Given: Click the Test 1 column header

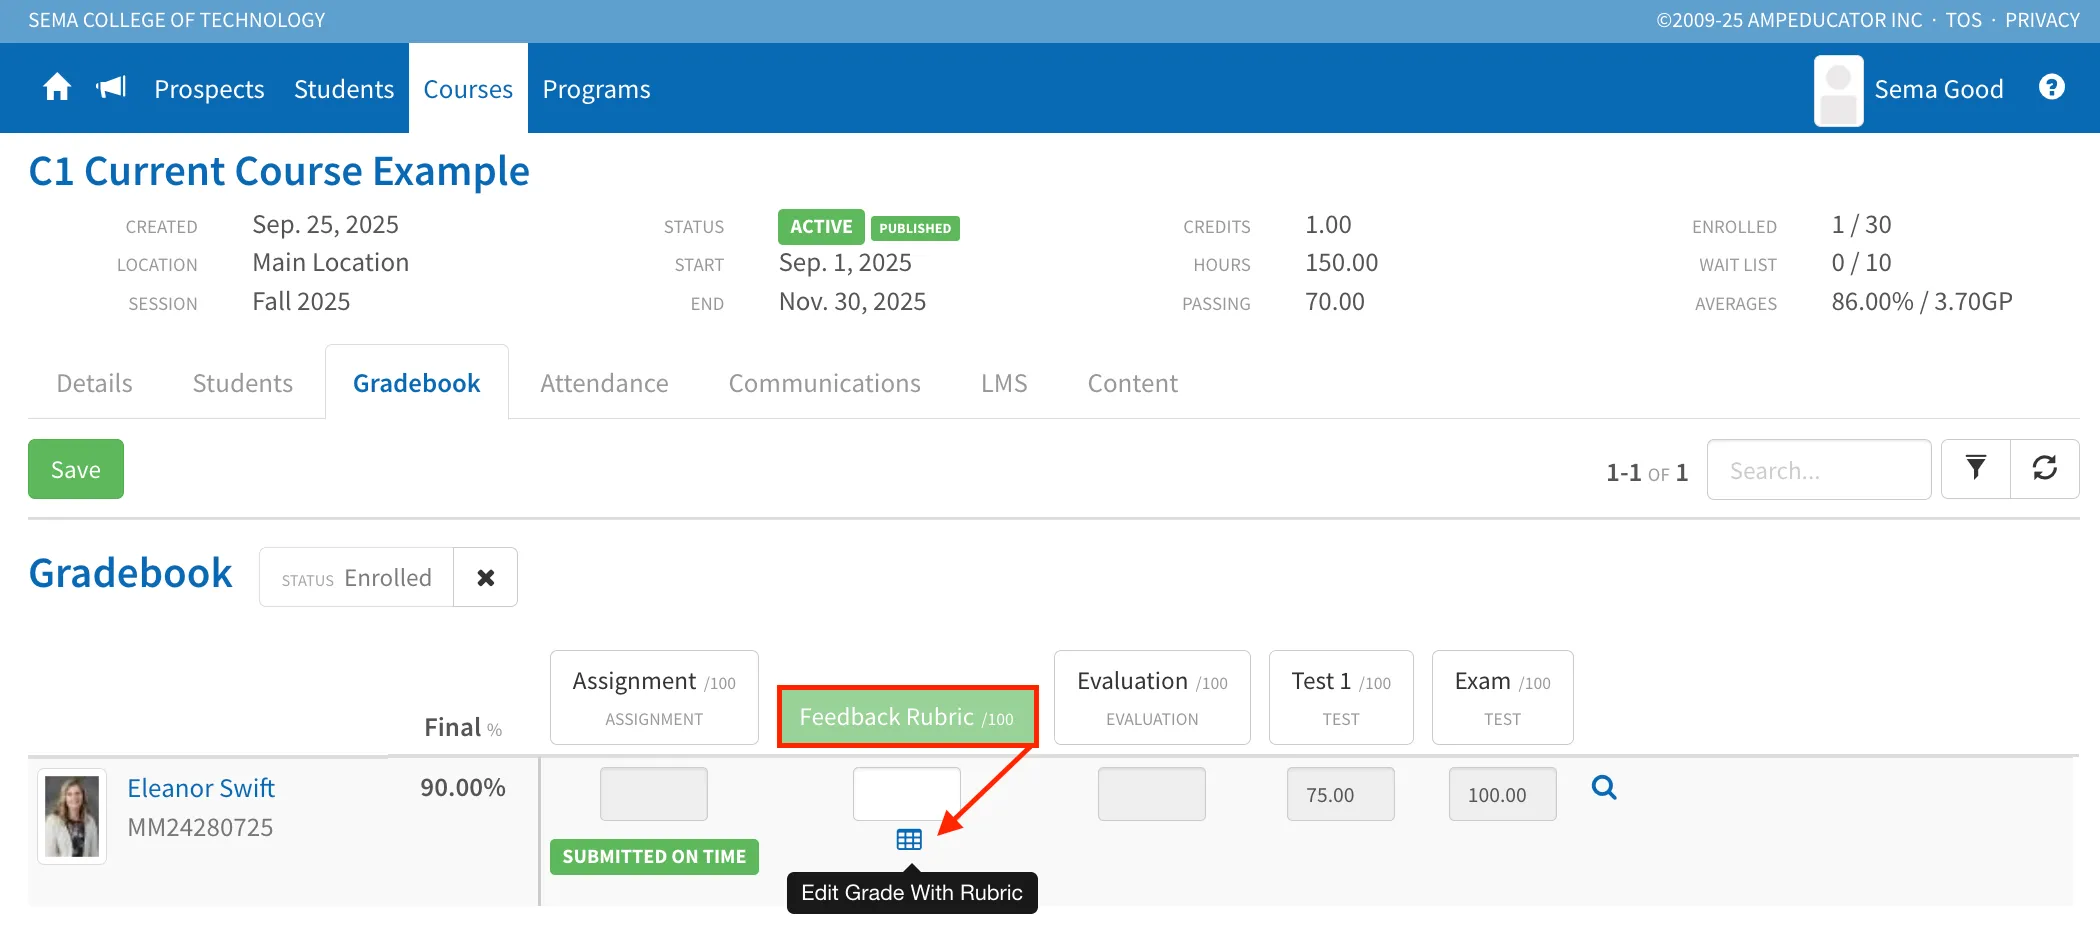Looking at the screenshot, I should pyautogui.click(x=1341, y=698).
